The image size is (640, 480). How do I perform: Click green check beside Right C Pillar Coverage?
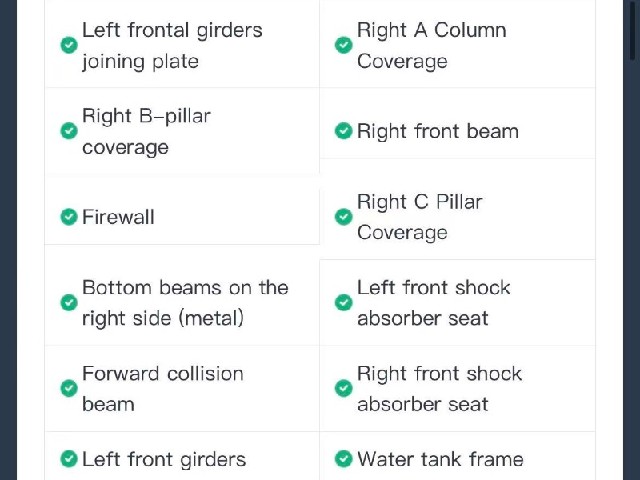[344, 217]
